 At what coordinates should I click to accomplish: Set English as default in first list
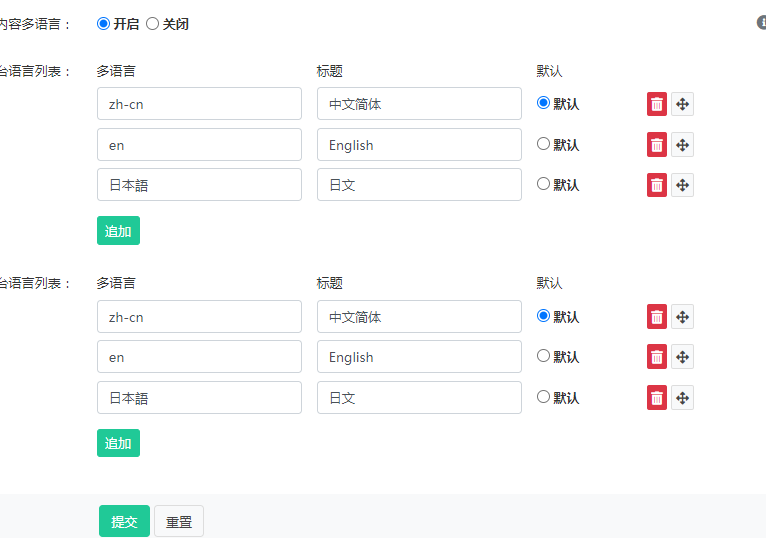544,144
